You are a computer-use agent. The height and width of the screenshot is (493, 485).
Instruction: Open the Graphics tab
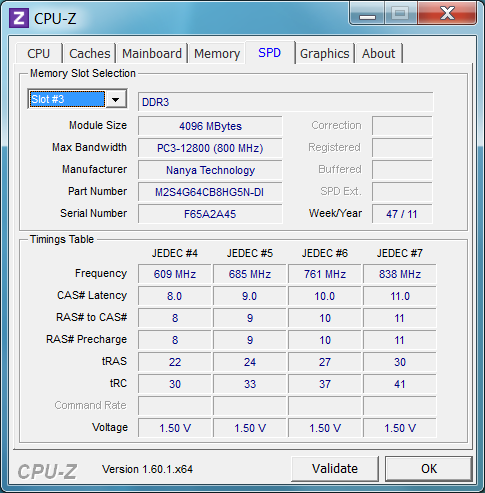[325, 53]
